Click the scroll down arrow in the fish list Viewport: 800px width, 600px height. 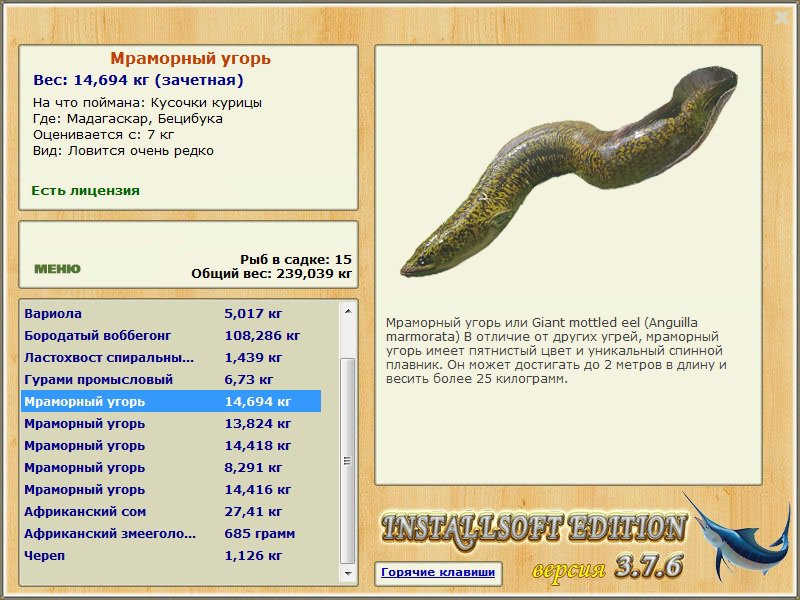348,573
